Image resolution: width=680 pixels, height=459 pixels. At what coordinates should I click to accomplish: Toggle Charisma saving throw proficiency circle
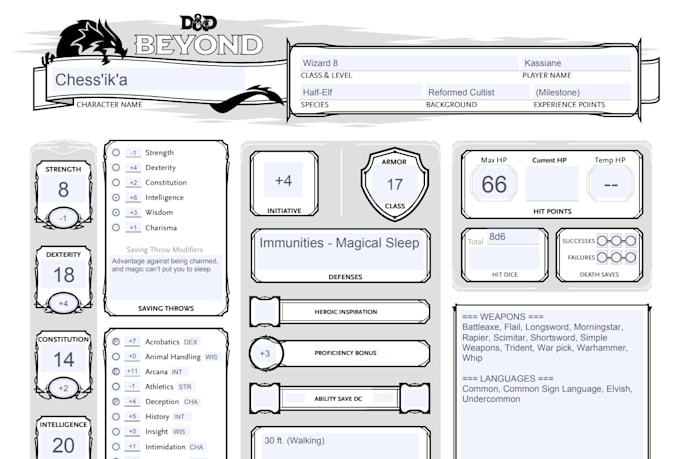[x=116, y=227]
